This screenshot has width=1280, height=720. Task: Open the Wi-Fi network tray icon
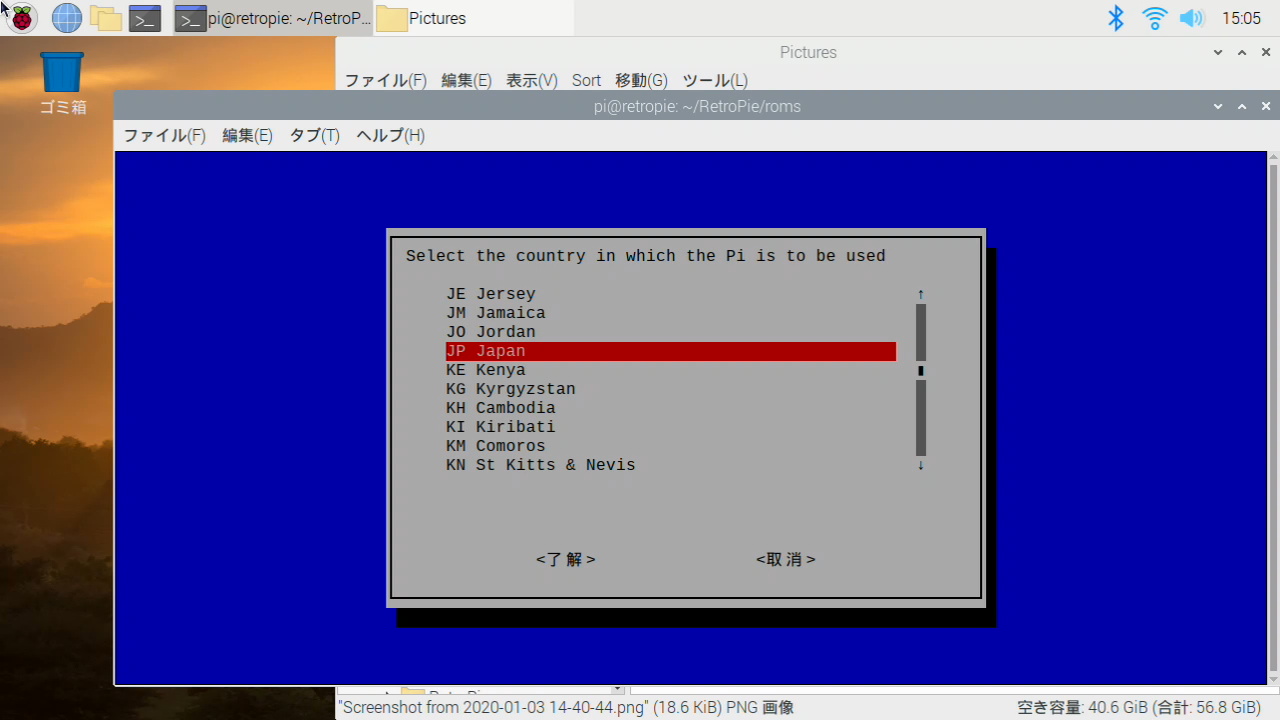(x=1154, y=17)
